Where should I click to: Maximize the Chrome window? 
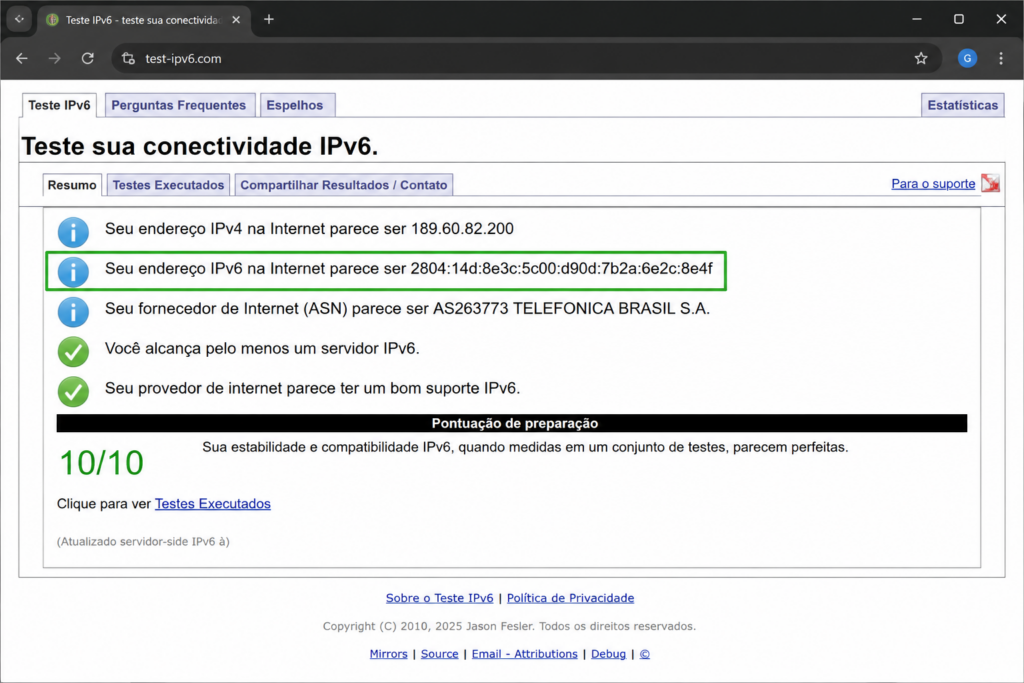959,20
